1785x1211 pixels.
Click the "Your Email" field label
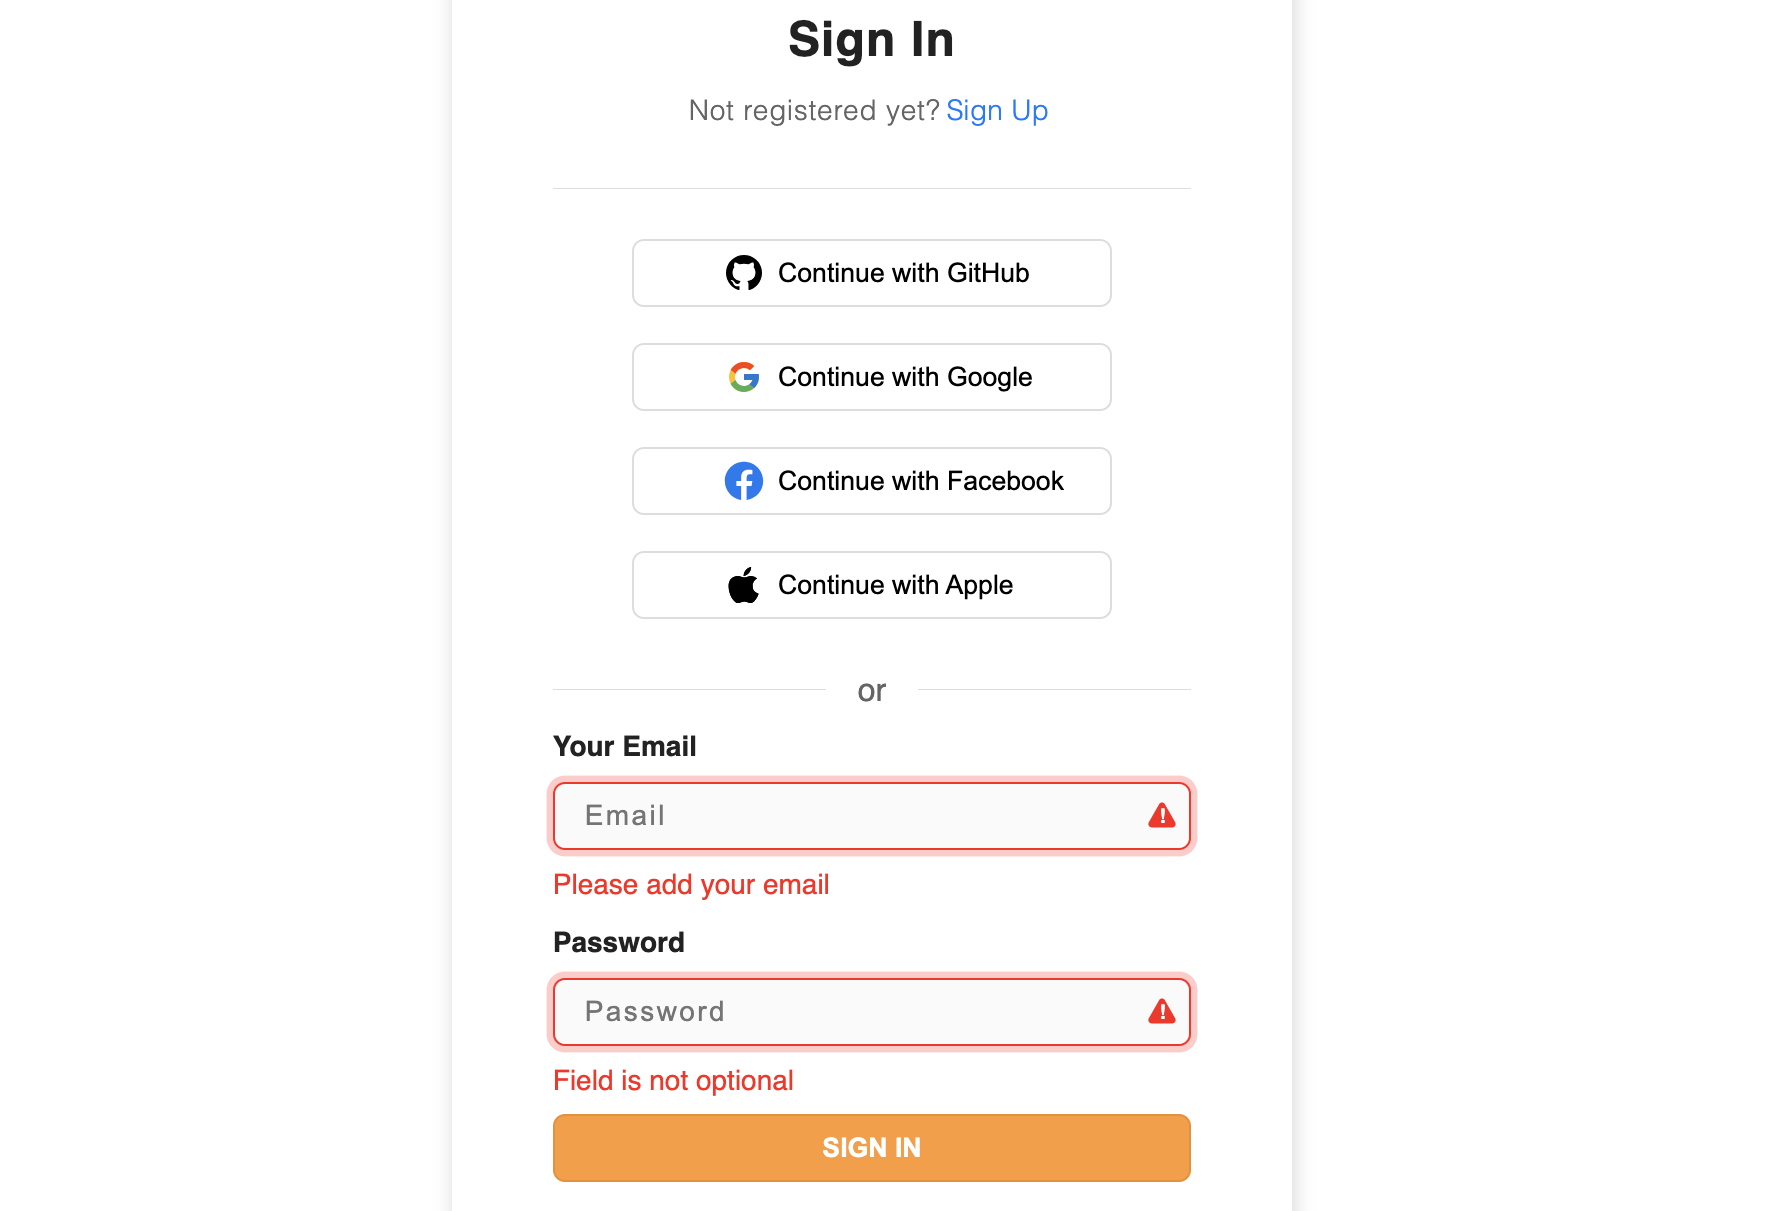[x=624, y=746]
